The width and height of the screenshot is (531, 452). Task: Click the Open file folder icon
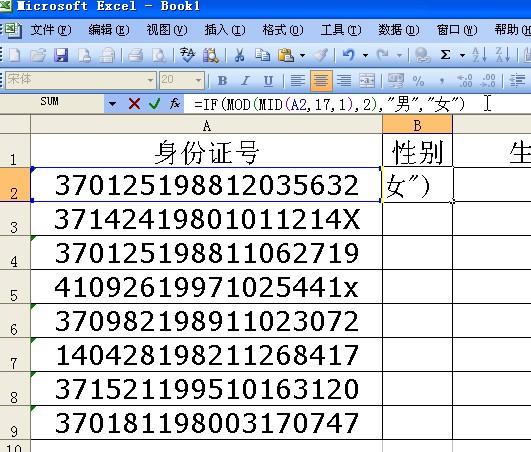[38, 55]
